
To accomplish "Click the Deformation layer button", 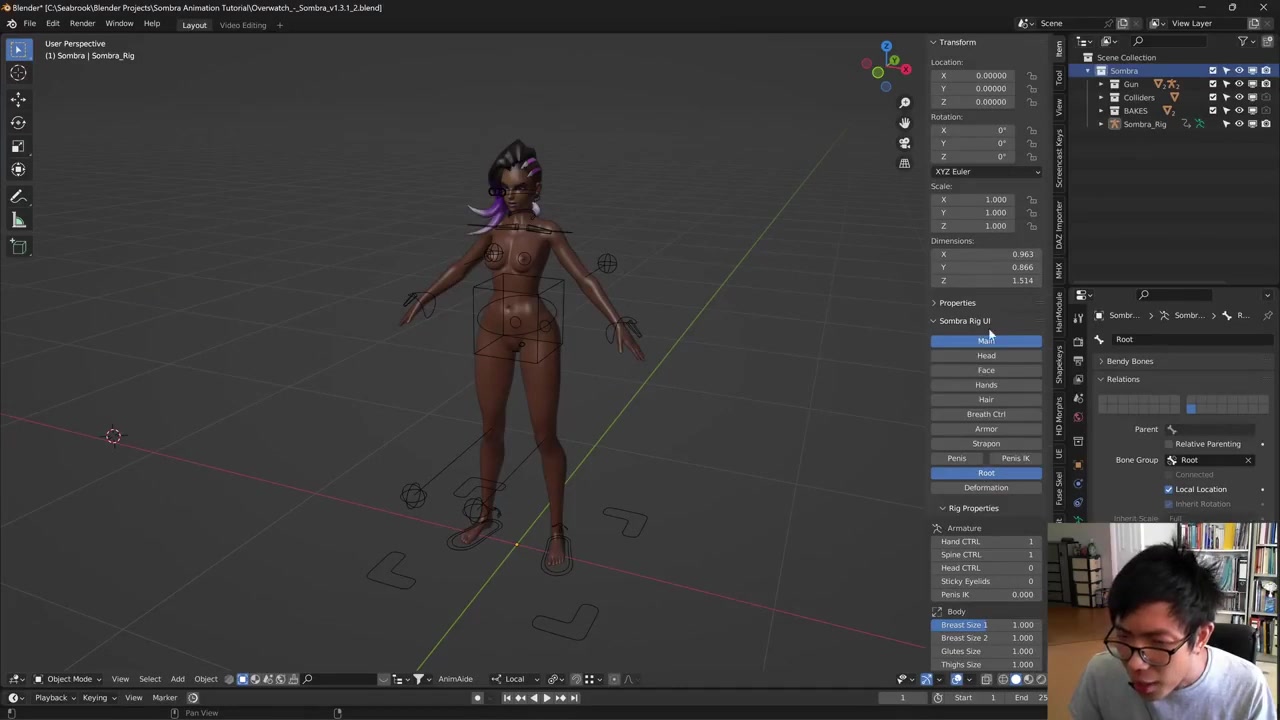I will [986, 488].
